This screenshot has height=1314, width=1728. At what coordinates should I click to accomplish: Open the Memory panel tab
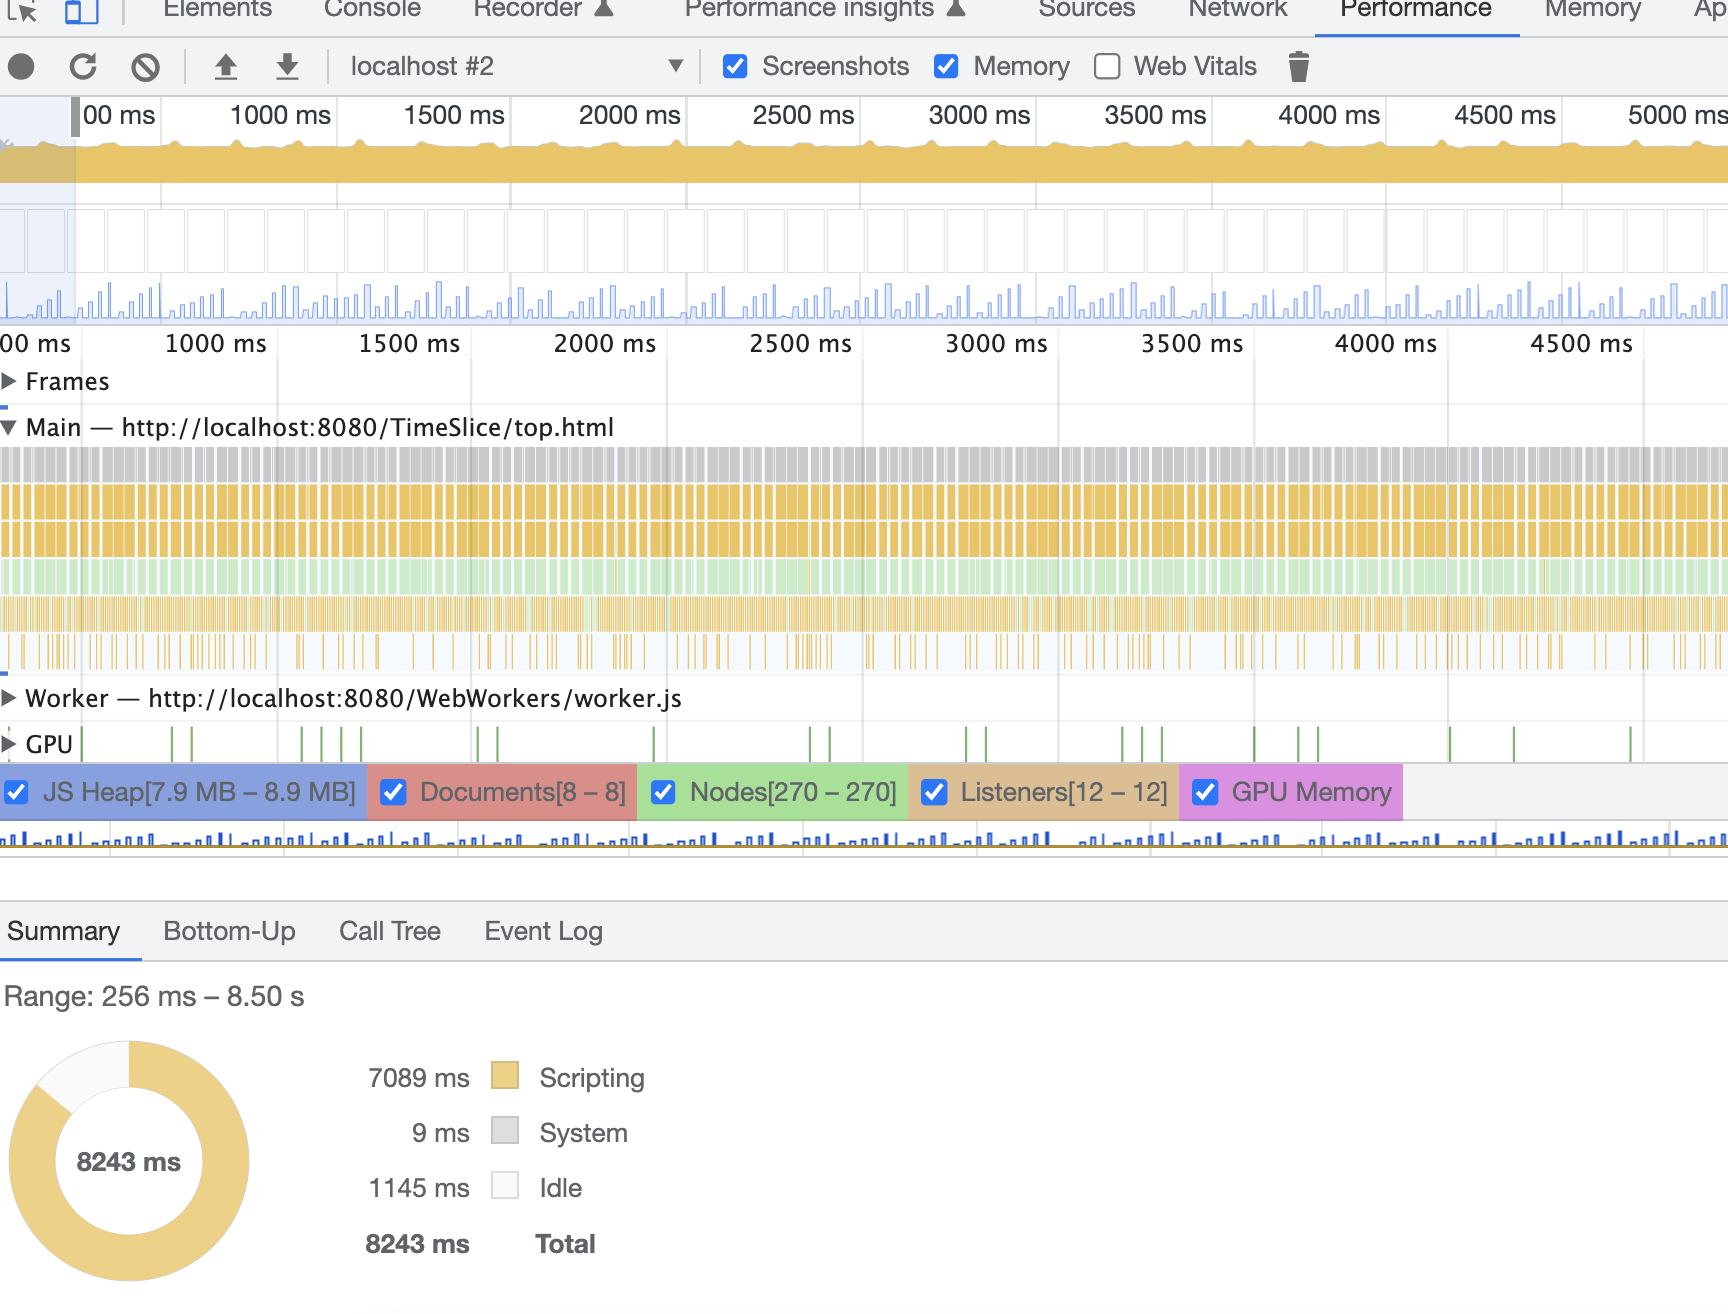[1593, 10]
